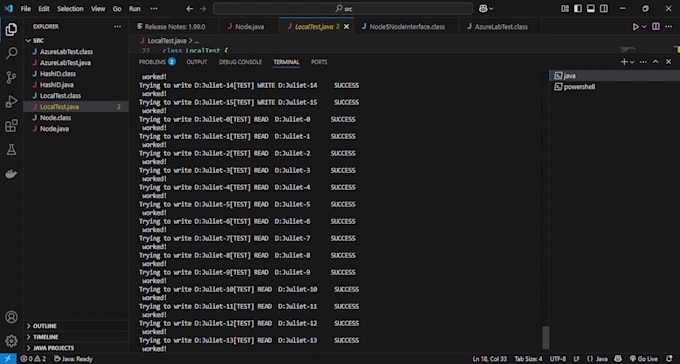Open the Customize Layout icon
The height and width of the screenshot is (364, 680).
(x=565, y=9)
